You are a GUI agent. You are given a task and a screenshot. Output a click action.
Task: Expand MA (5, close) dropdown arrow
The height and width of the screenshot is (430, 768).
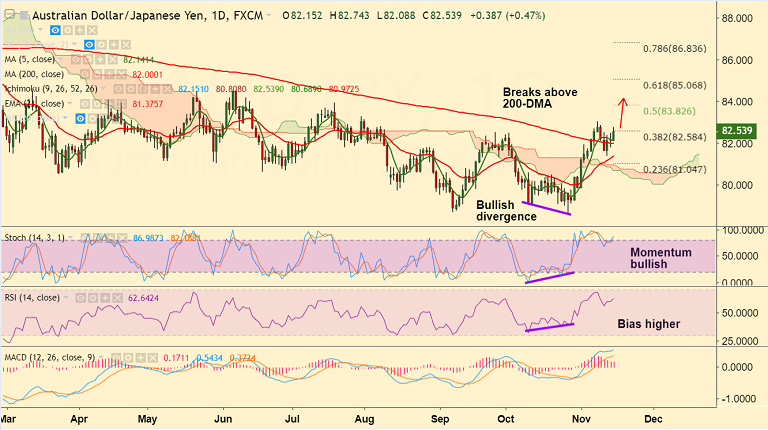coord(61,59)
